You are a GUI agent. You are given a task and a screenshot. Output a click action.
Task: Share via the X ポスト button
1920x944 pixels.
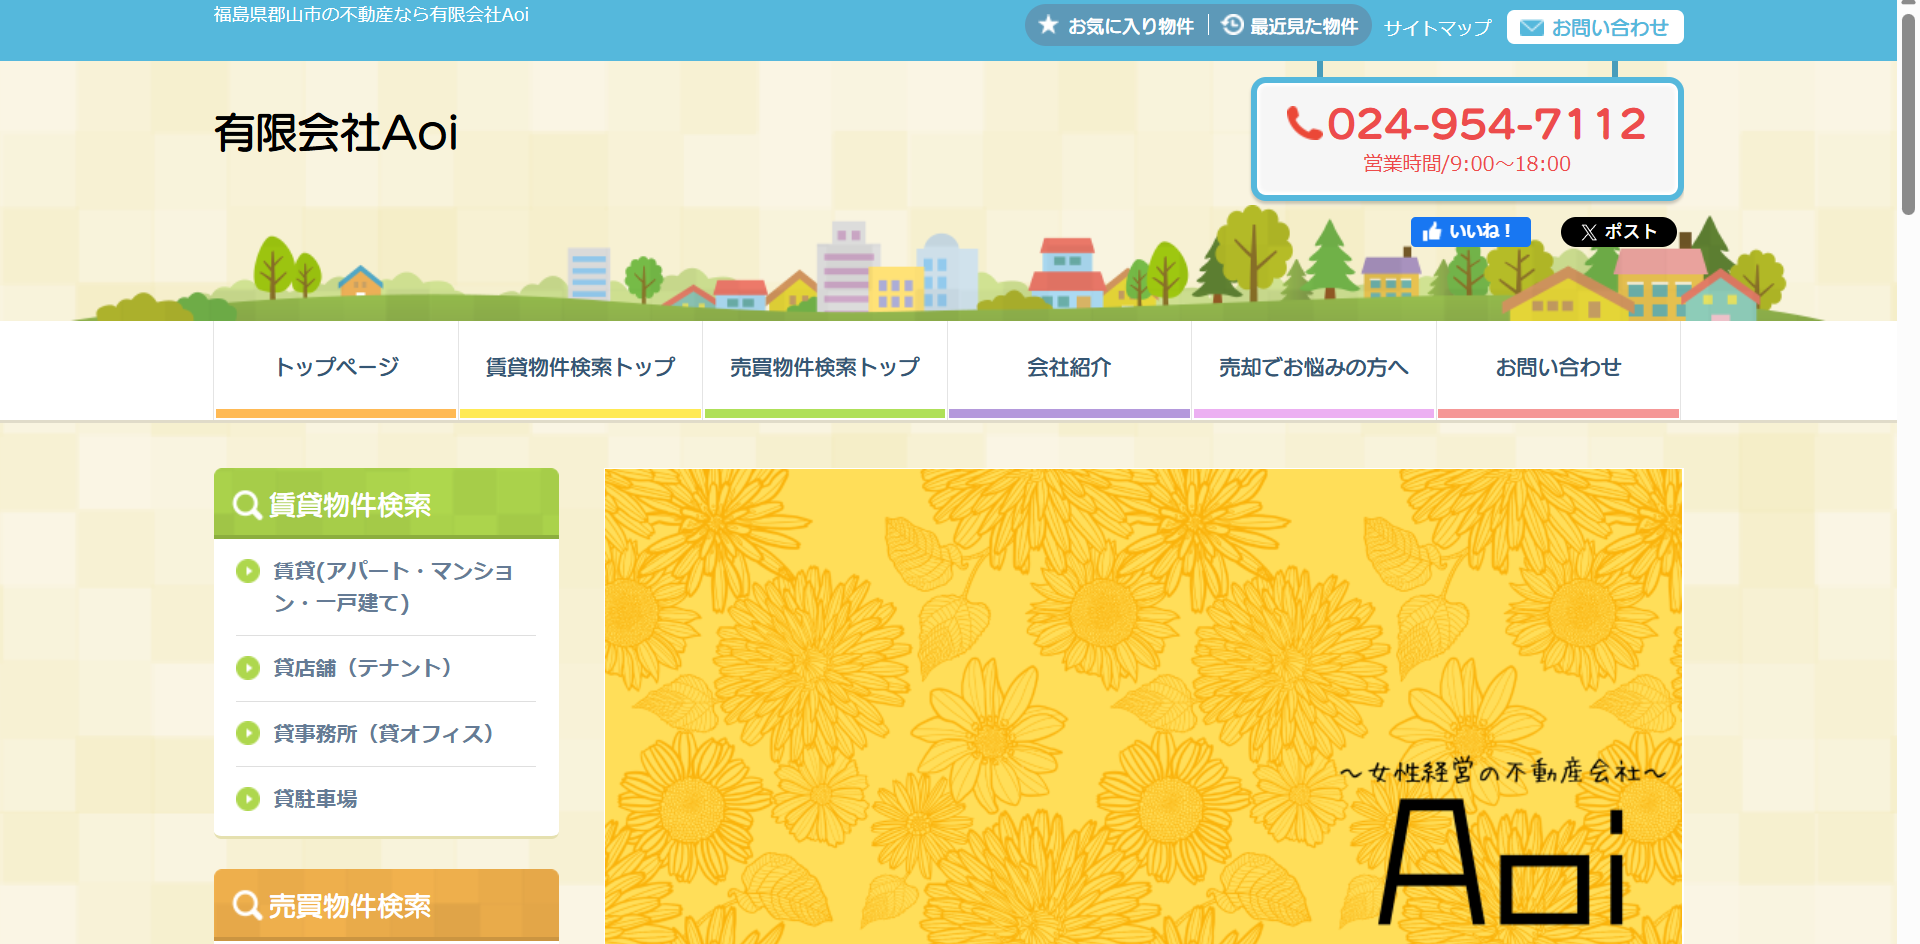pos(1618,232)
